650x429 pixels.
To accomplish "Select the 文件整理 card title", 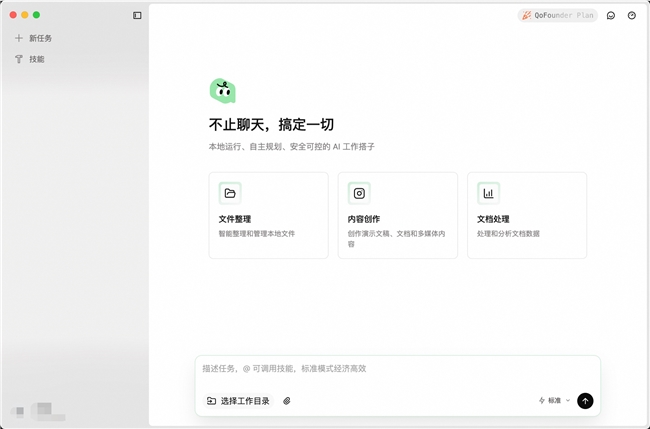I will point(235,219).
